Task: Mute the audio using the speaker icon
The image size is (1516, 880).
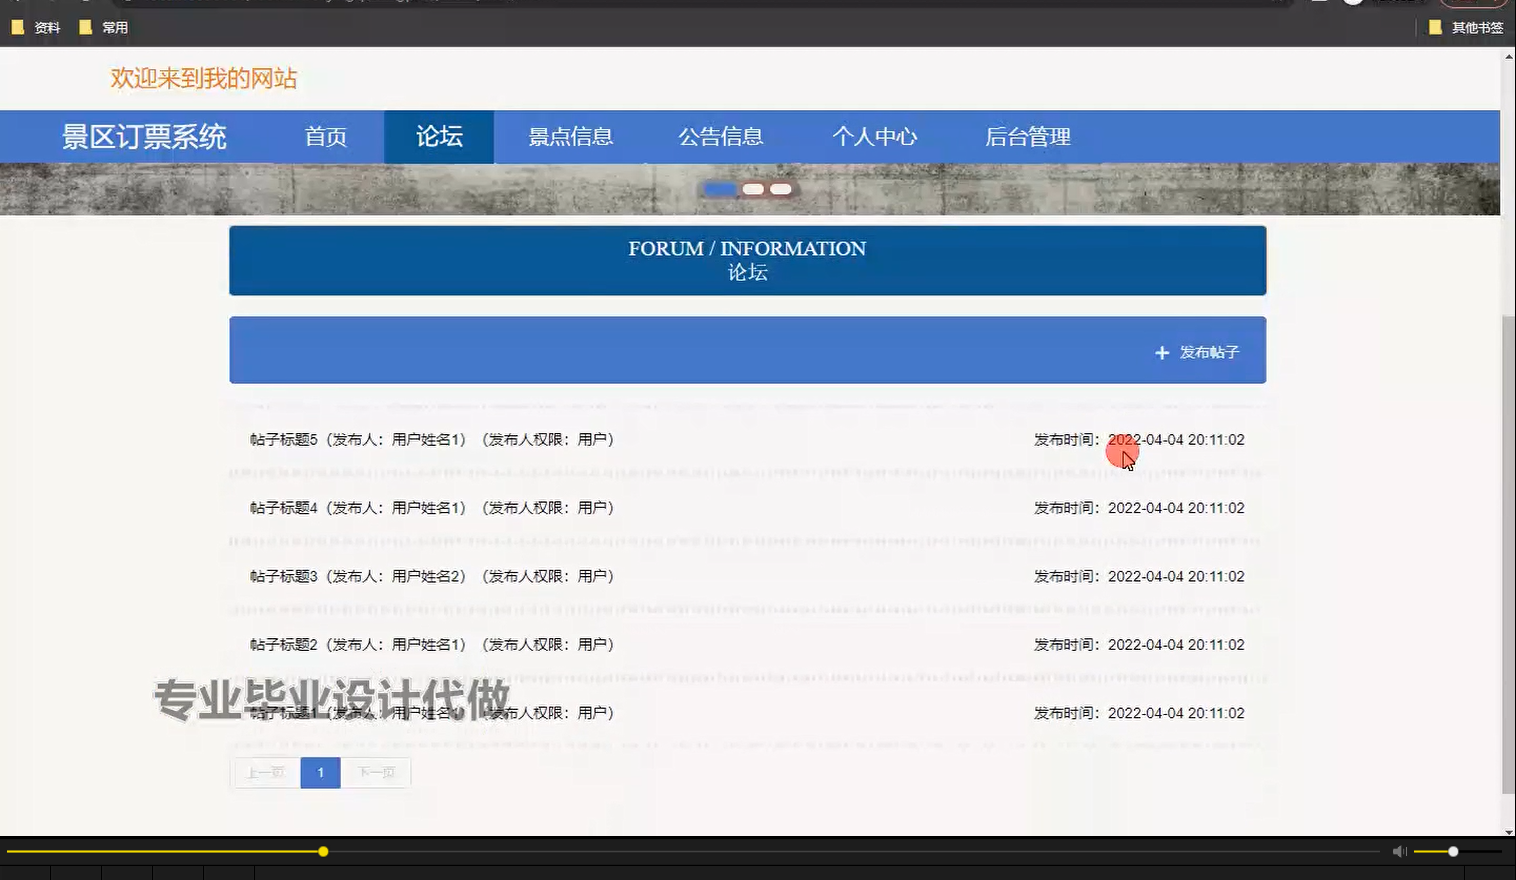Action: click(x=1397, y=851)
